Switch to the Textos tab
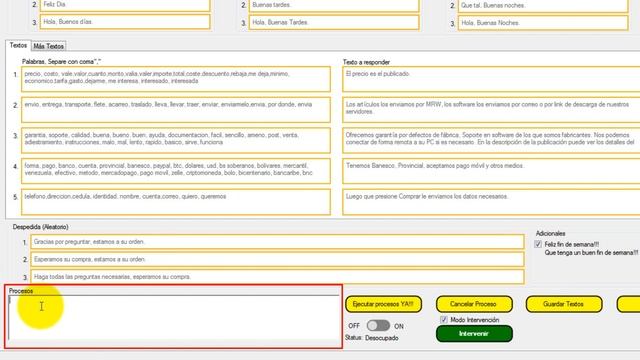This screenshot has width=640, height=360. [x=18, y=45]
